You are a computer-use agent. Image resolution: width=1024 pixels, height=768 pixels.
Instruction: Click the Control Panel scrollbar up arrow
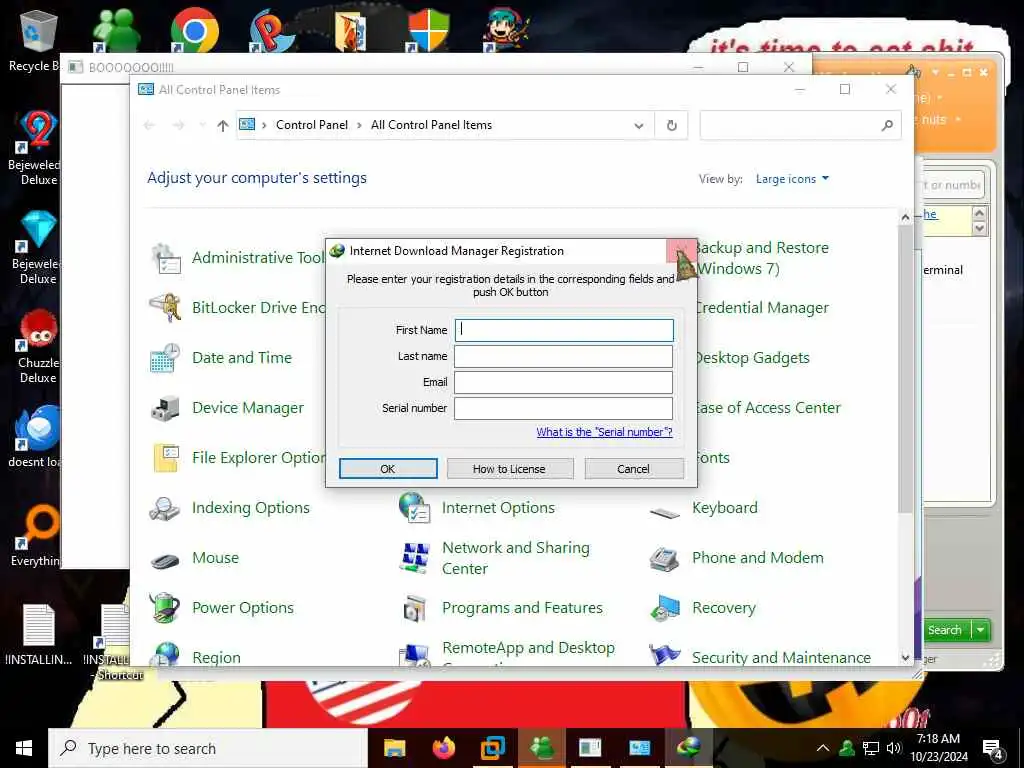pyautogui.click(x=905, y=217)
